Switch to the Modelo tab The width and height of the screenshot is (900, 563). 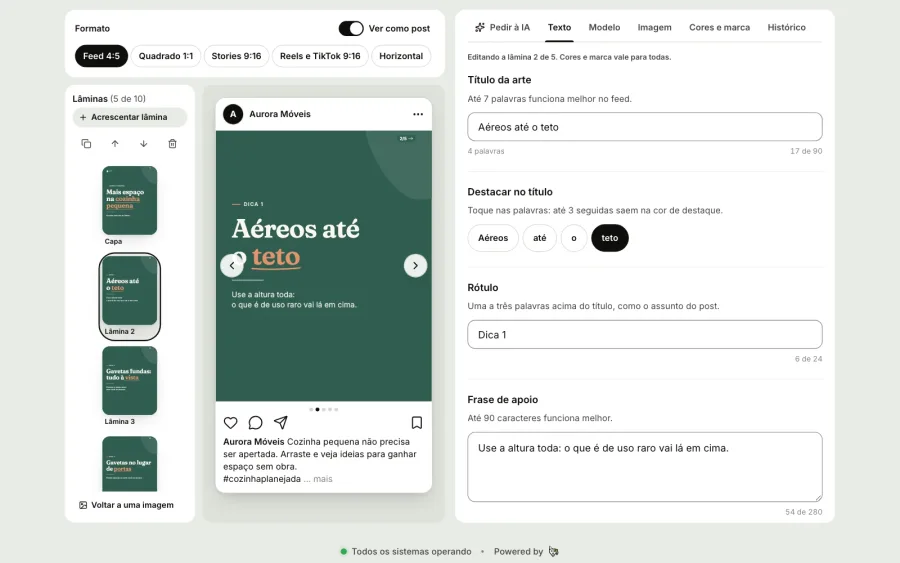pyautogui.click(x=604, y=28)
